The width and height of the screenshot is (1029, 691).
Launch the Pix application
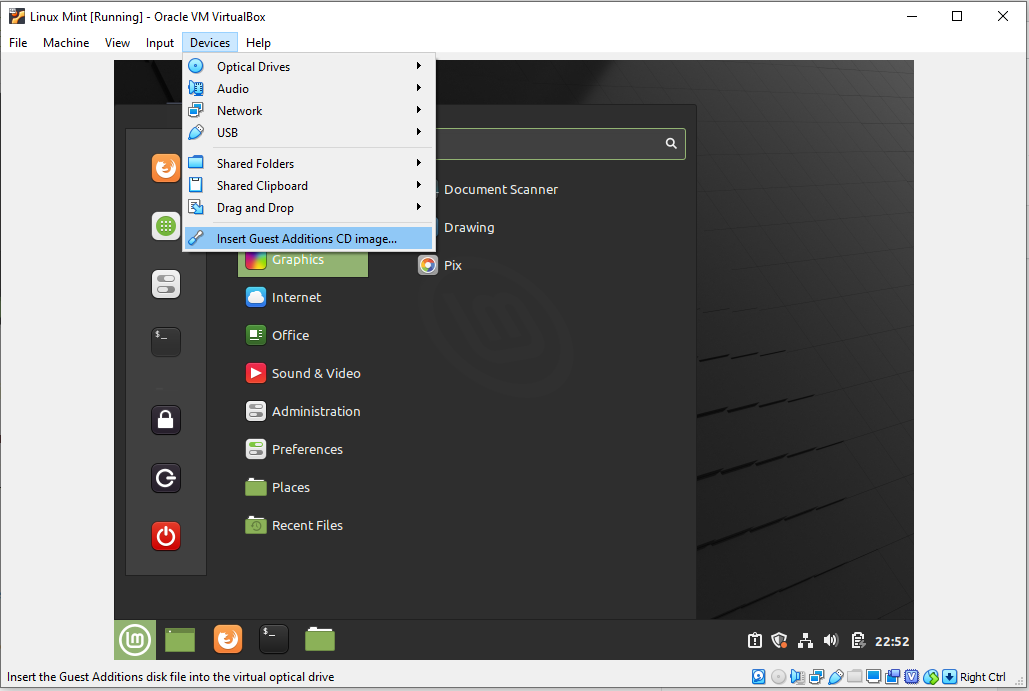coord(452,265)
